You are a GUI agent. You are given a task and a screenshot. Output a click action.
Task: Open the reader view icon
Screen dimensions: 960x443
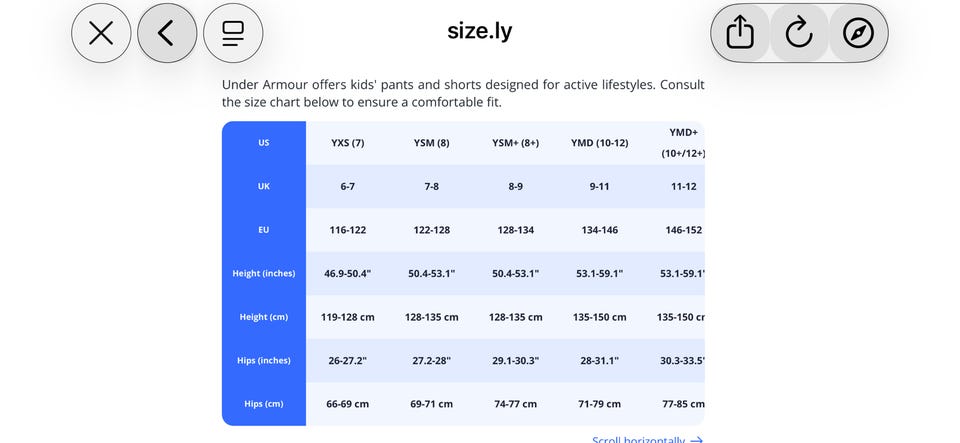233,33
